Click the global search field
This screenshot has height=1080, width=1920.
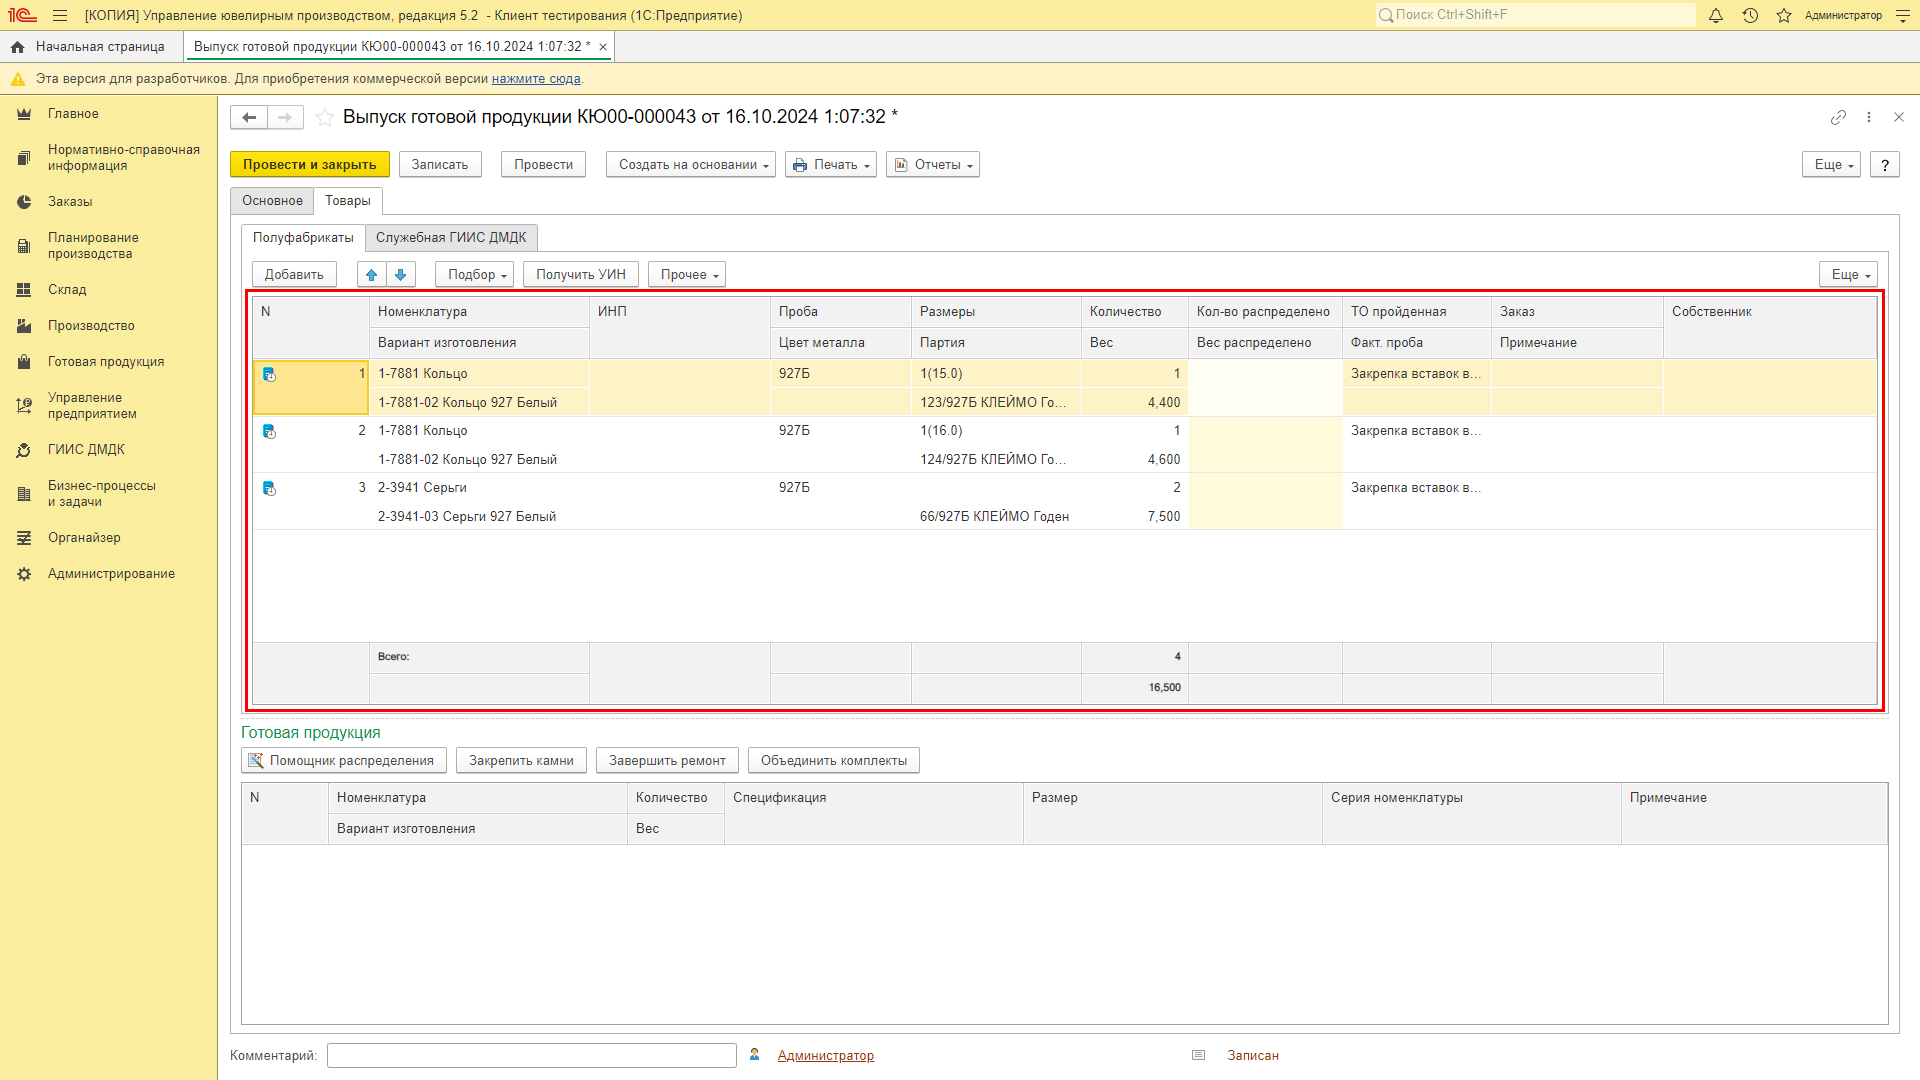coord(1535,15)
